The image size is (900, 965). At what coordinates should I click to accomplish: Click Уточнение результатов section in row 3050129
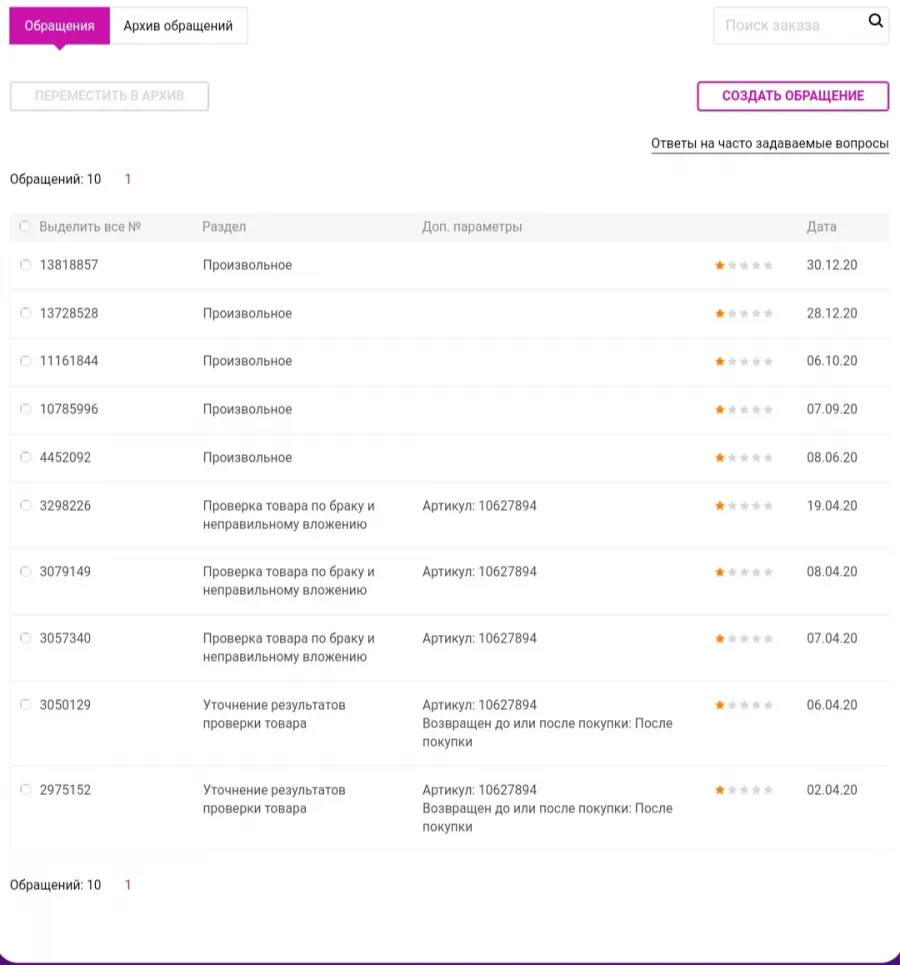pos(274,714)
